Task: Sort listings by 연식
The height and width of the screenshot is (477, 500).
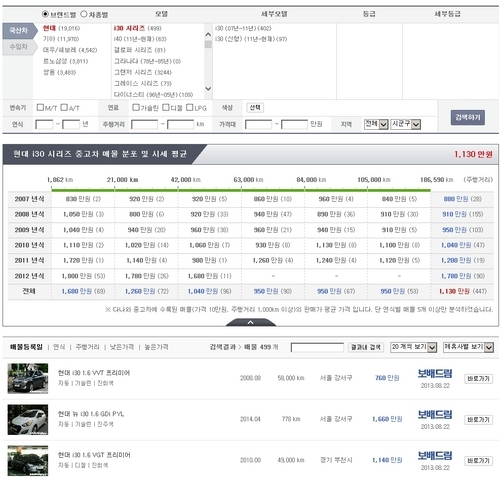Action: point(59,347)
